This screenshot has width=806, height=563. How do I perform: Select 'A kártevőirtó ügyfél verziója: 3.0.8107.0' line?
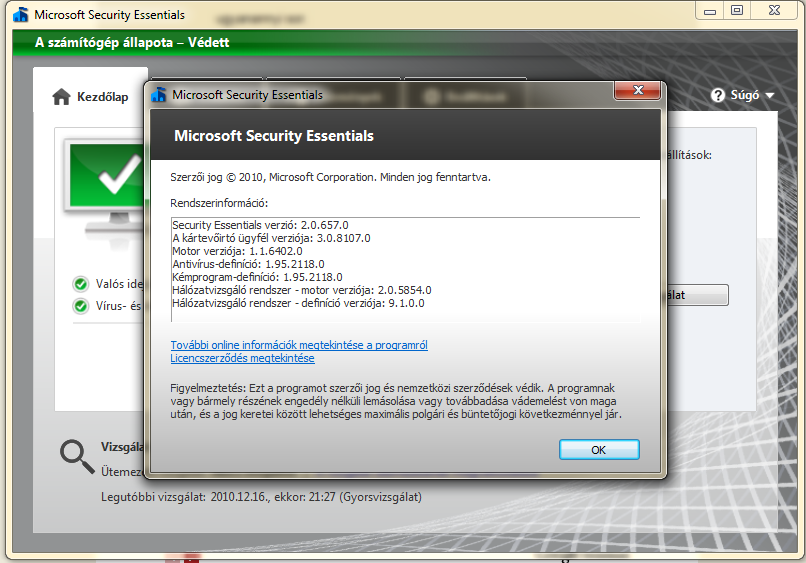pyautogui.click(x=271, y=238)
